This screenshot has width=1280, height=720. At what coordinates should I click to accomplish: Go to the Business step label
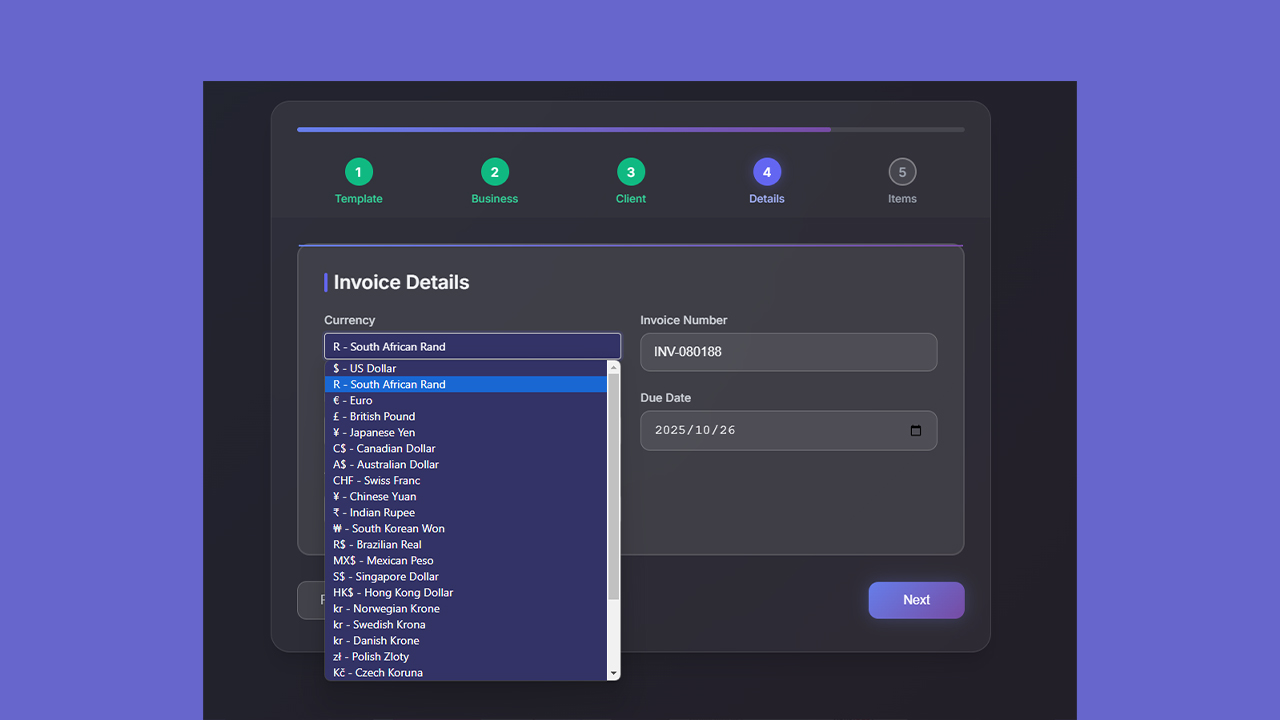(494, 198)
